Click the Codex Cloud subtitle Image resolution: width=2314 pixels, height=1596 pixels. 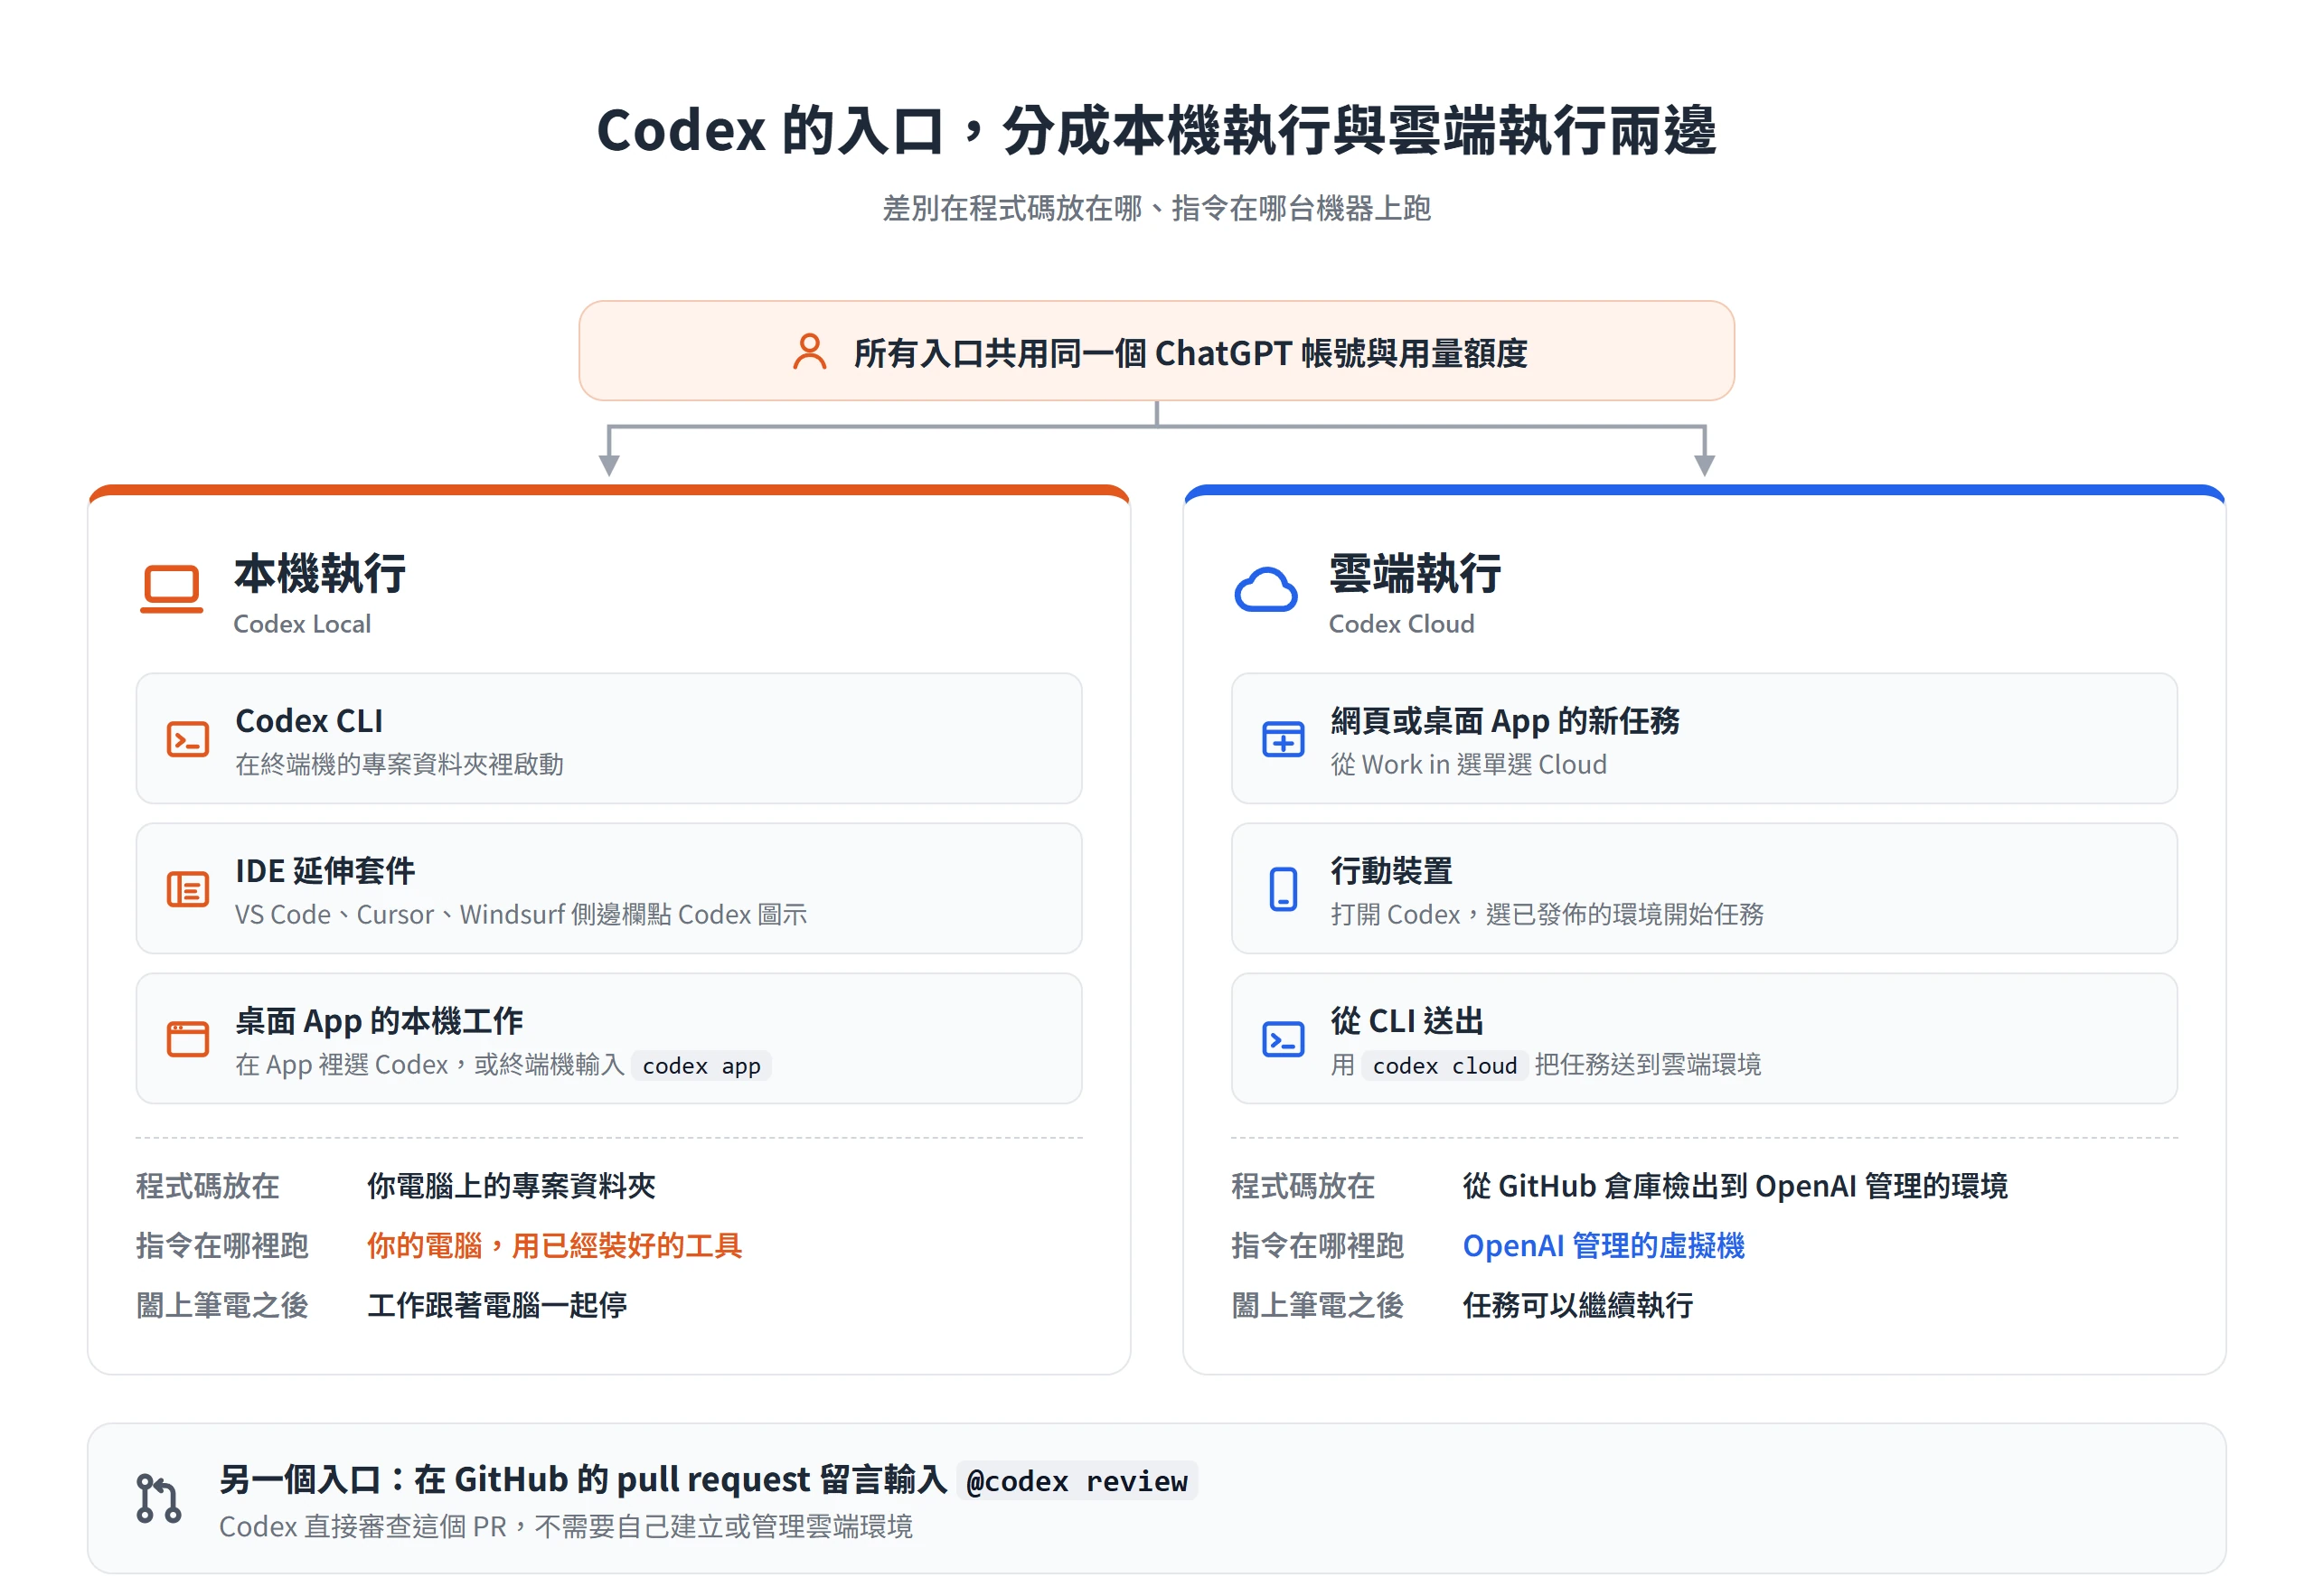coord(1401,624)
